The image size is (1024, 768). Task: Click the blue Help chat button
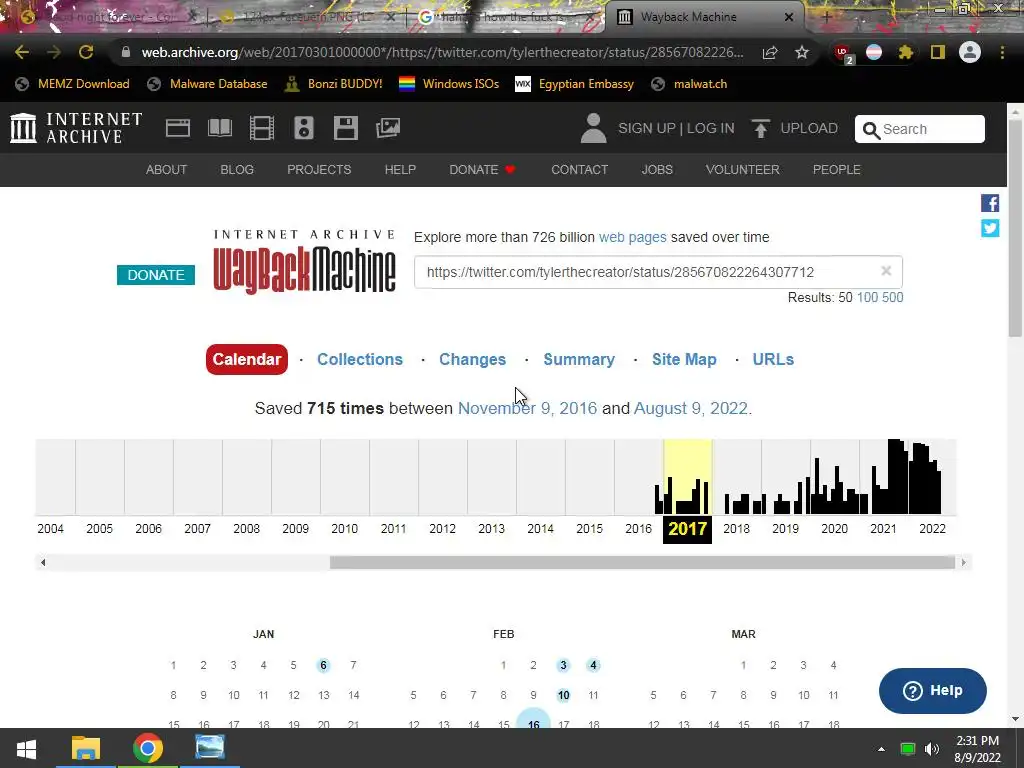(x=932, y=690)
